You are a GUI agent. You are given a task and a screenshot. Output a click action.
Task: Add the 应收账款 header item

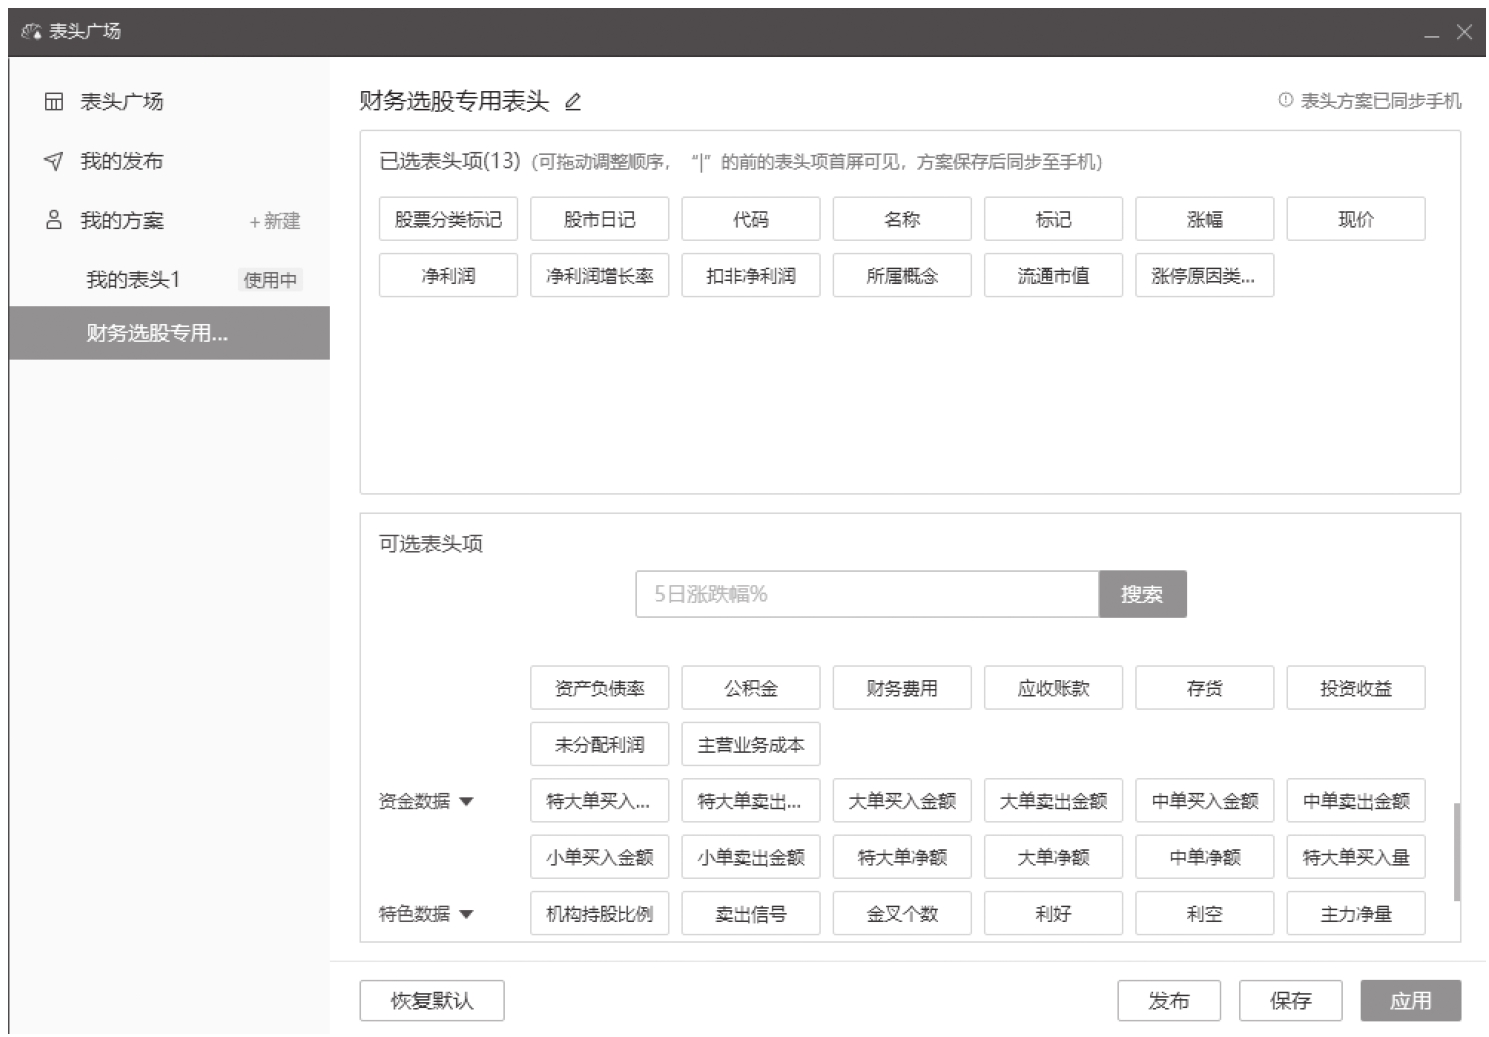tap(1053, 688)
